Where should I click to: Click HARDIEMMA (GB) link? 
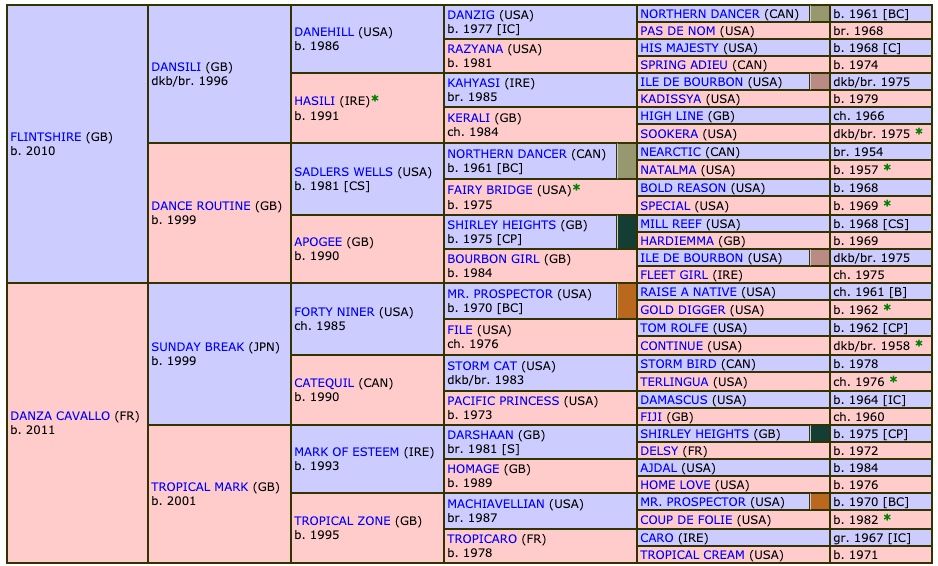[x=677, y=241]
